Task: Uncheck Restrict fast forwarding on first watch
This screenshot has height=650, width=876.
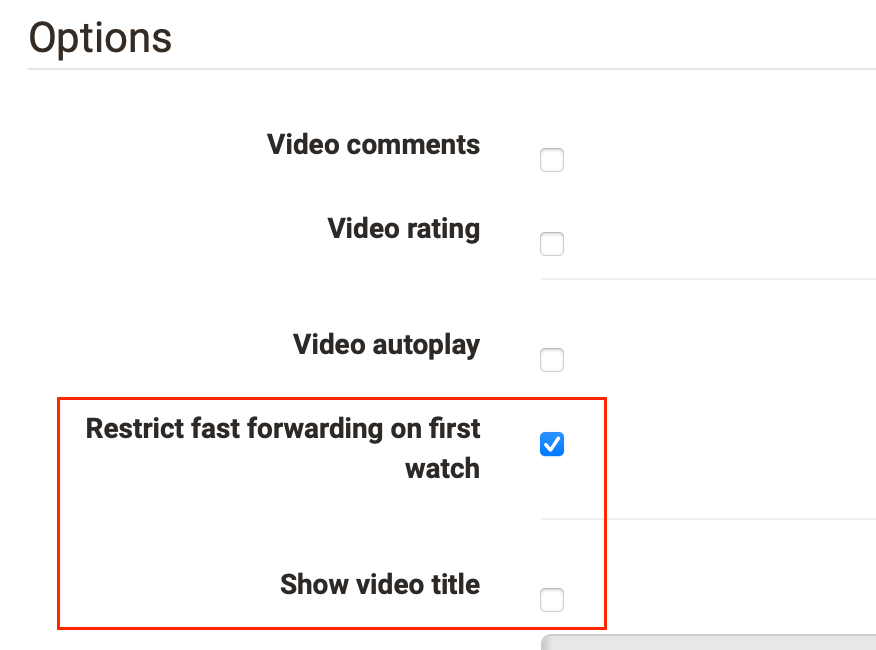Action: 552,444
